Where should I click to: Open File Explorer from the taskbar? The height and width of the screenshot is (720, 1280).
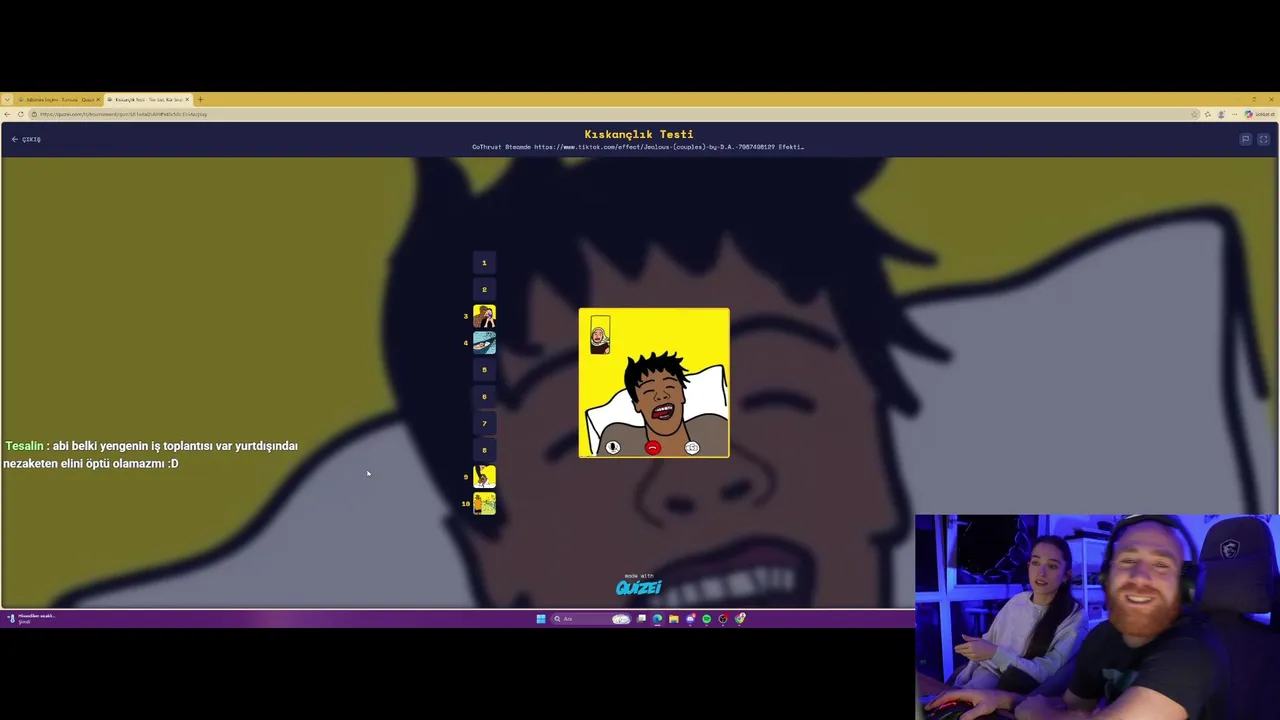674,619
